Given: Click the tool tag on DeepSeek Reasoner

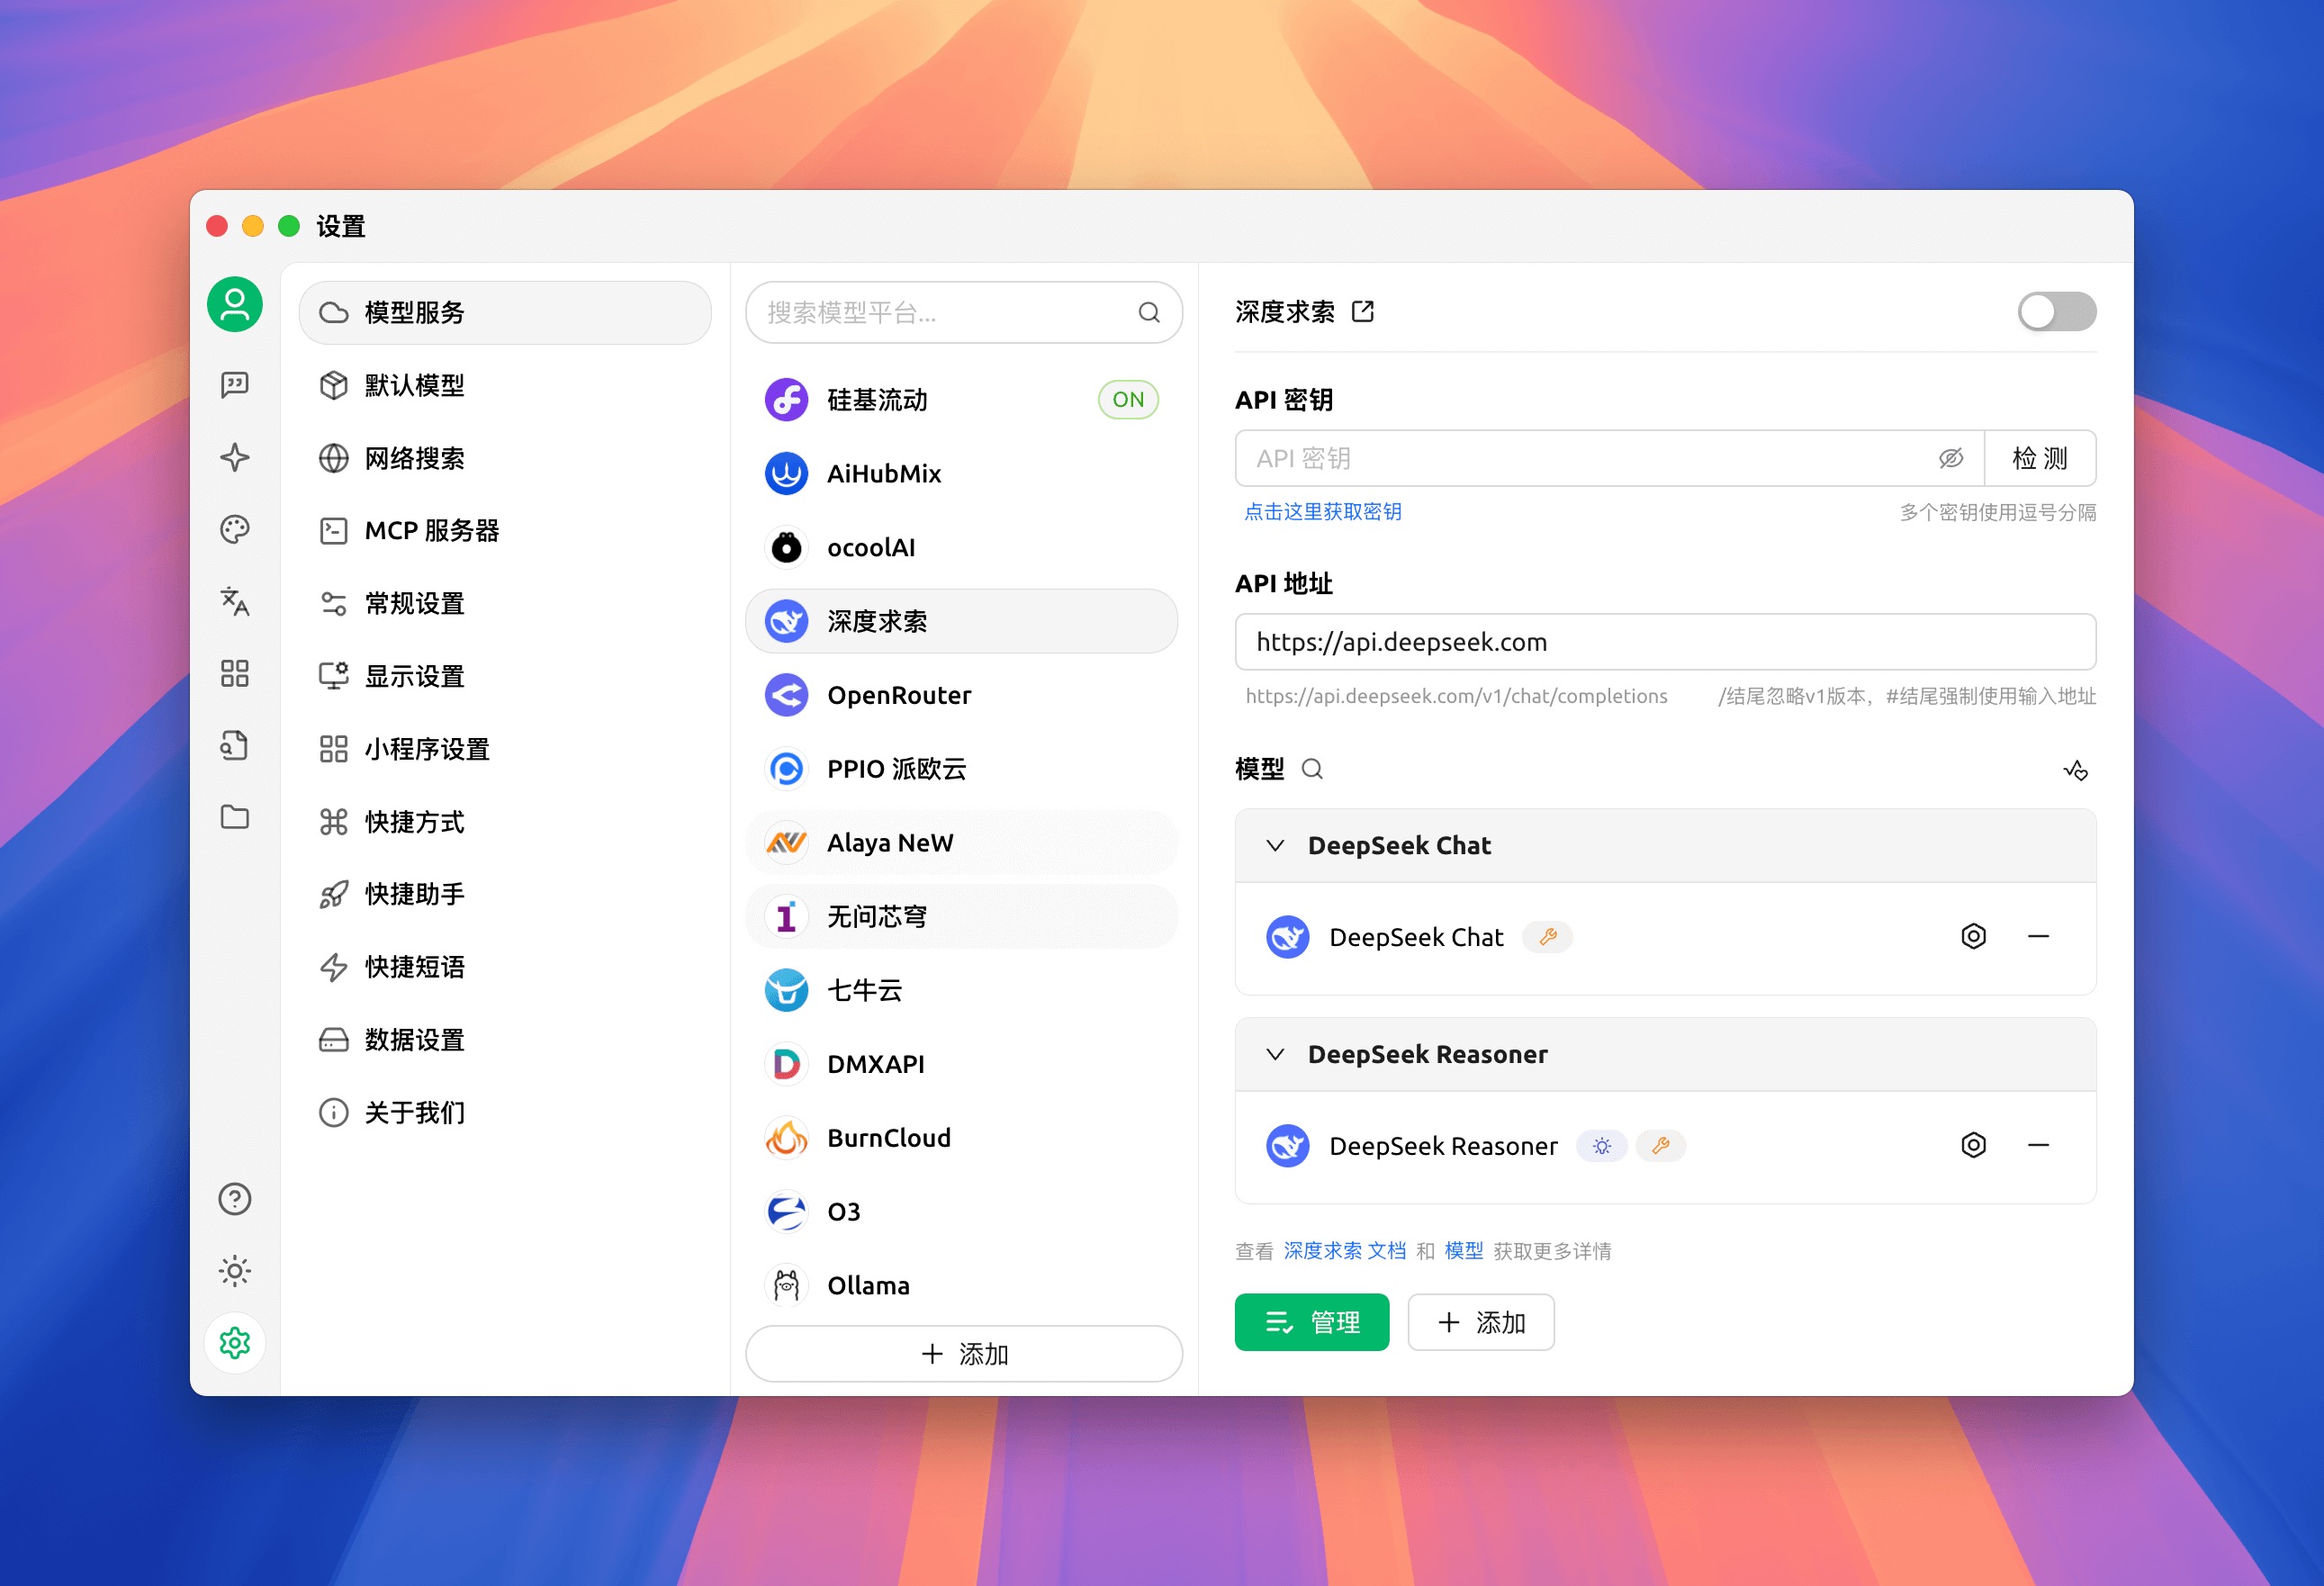Looking at the screenshot, I should pos(1661,1146).
